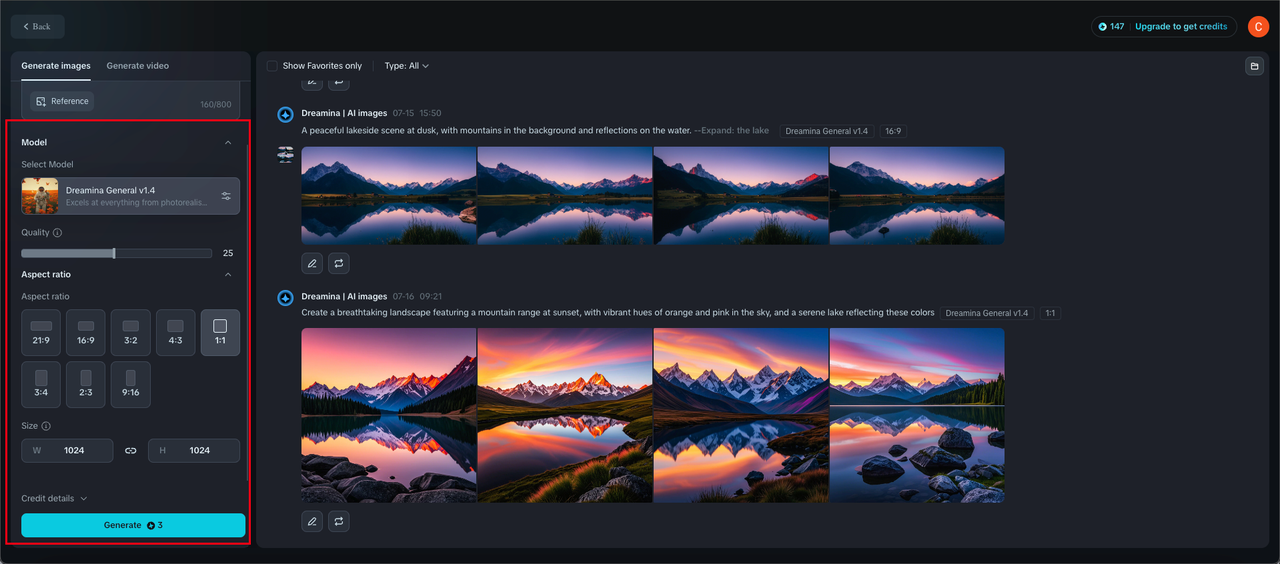The image size is (1280, 564).
Task: Open third sunset mountain image
Action: [x=741, y=415]
